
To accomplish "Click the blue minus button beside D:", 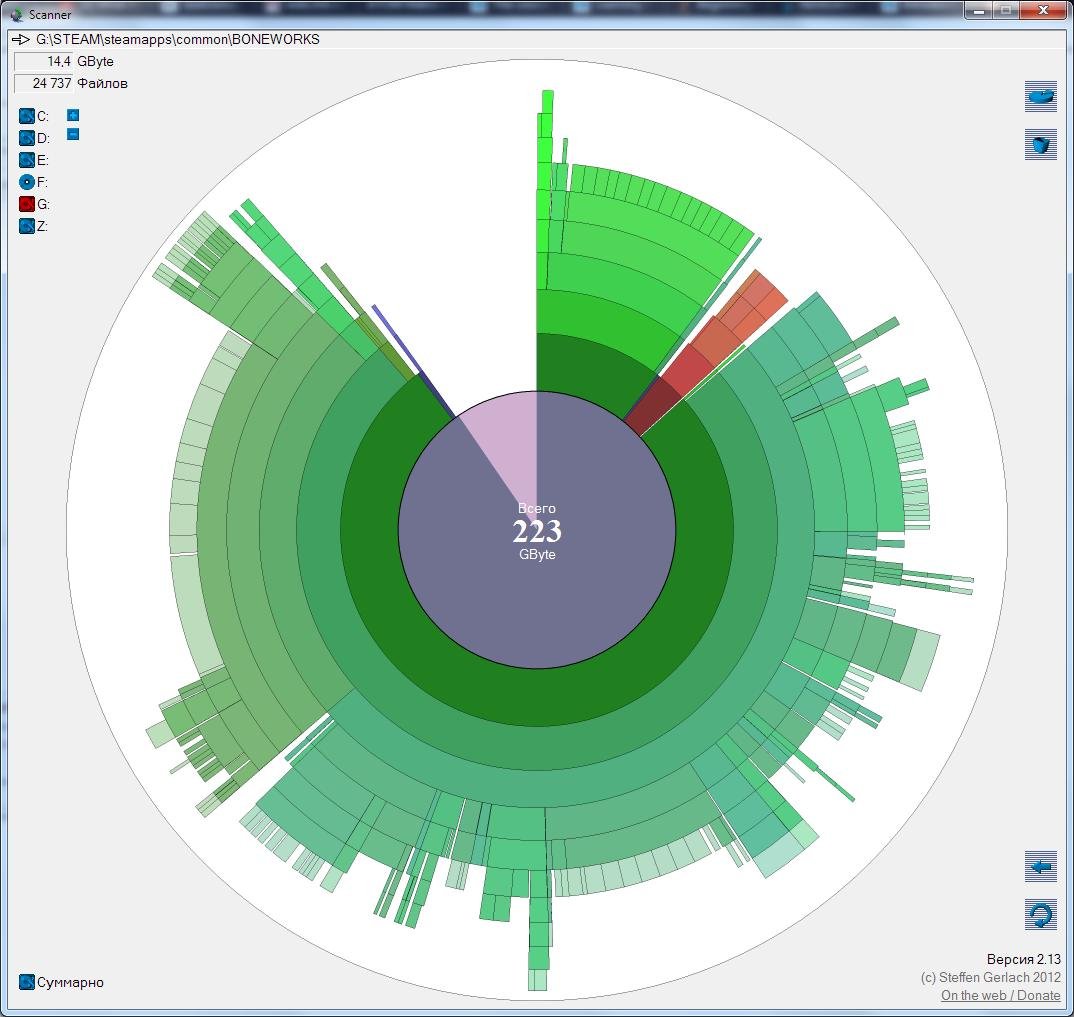I will 73,134.
